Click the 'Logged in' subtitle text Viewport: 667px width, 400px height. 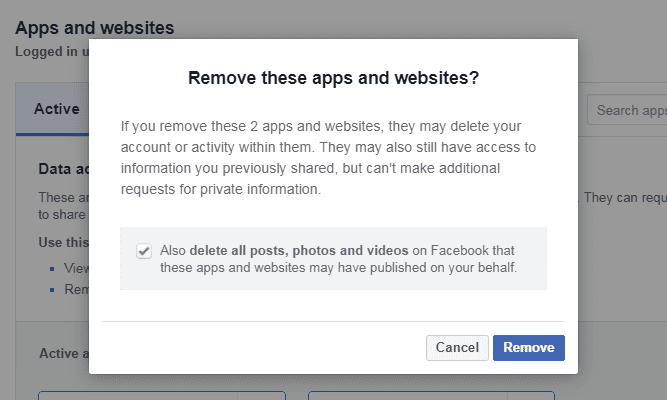[x=52, y=51]
